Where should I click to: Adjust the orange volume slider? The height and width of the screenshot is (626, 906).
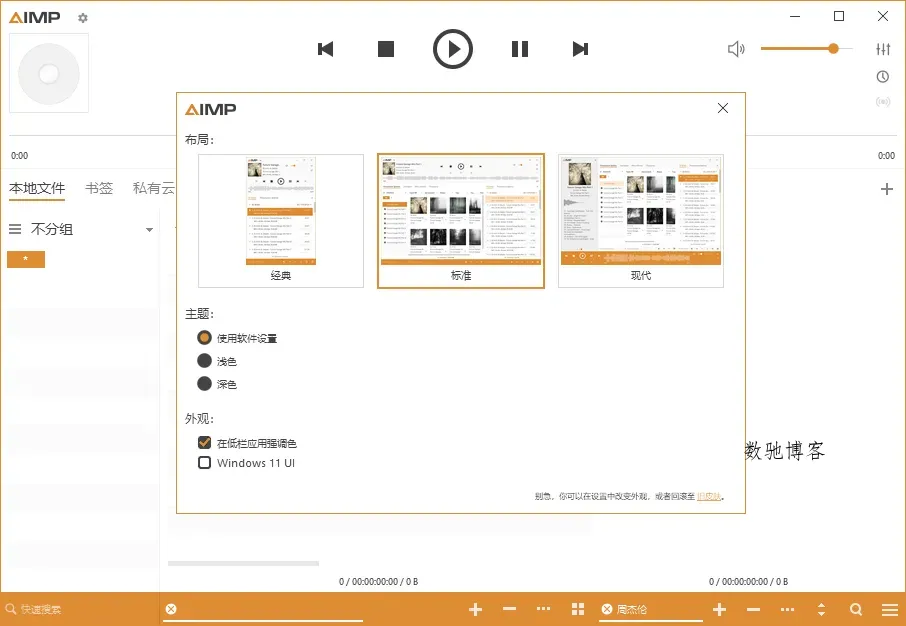pyautogui.click(x=807, y=49)
